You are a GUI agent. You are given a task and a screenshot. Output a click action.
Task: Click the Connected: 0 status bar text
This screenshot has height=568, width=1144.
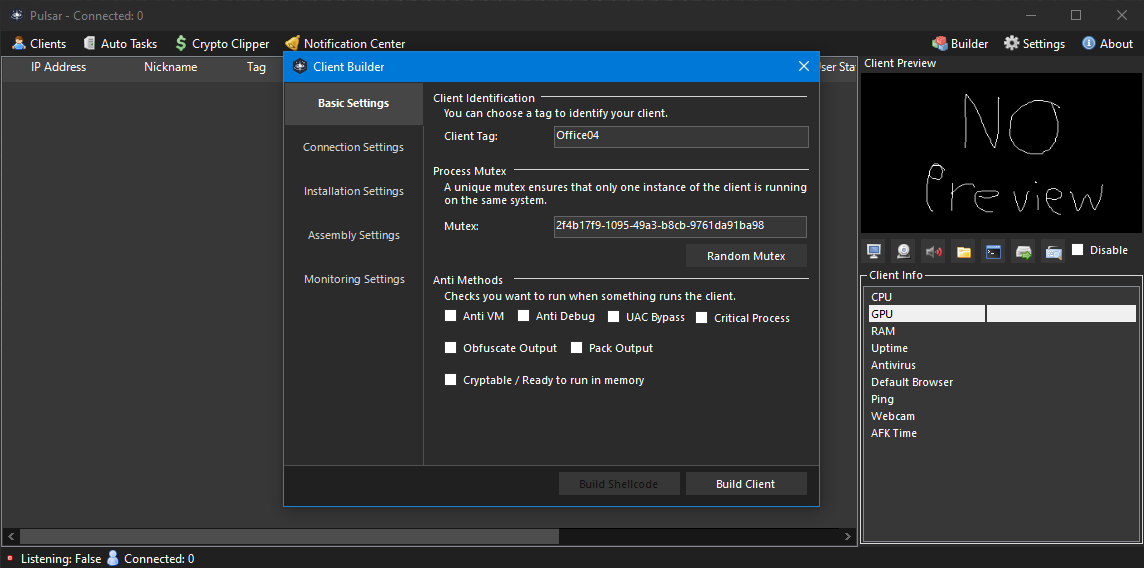[x=159, y=559]
